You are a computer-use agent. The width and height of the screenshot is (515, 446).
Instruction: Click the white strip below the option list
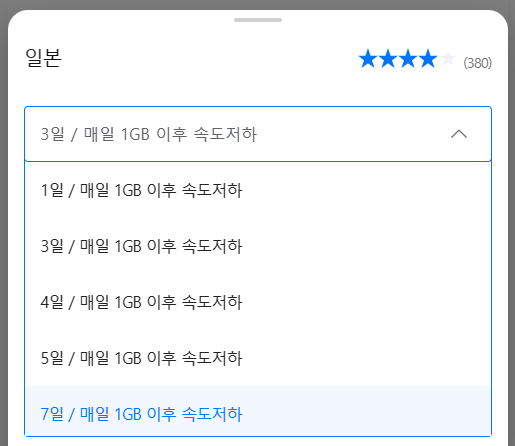coord(258,442)
